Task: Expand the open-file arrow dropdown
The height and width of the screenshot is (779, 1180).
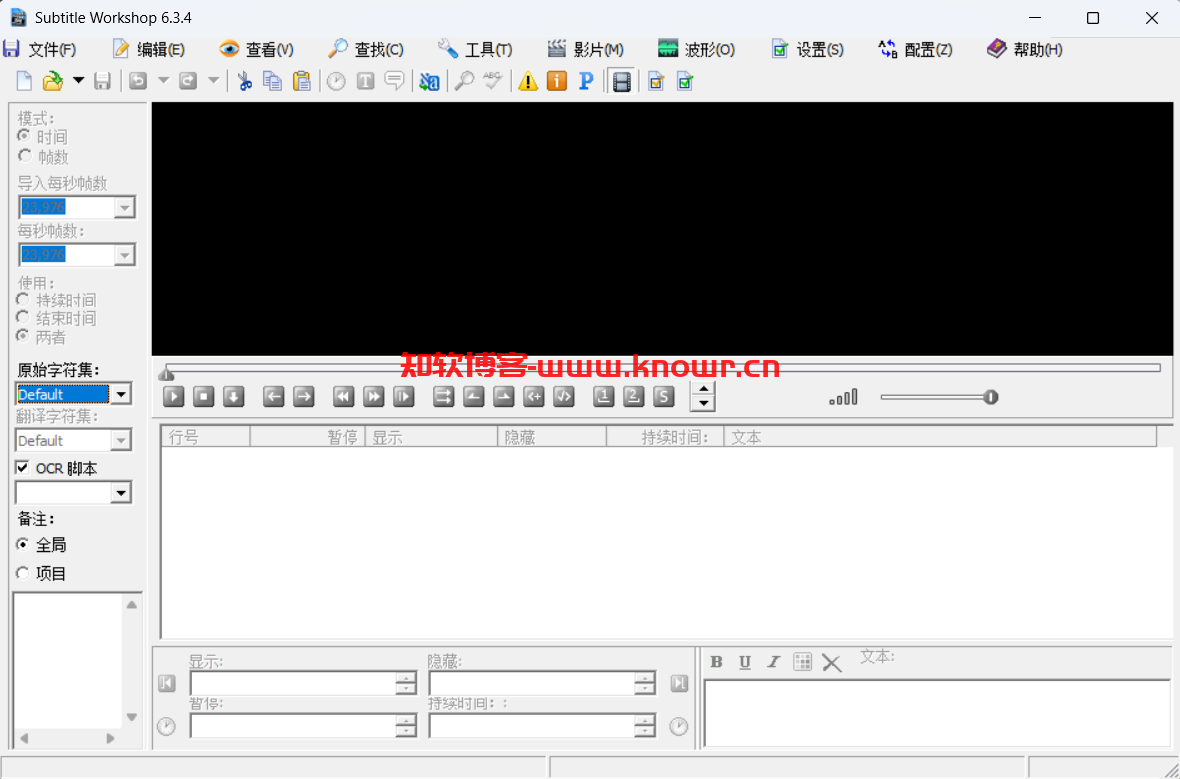Action: pyautogui.click(x=78, y=81)
